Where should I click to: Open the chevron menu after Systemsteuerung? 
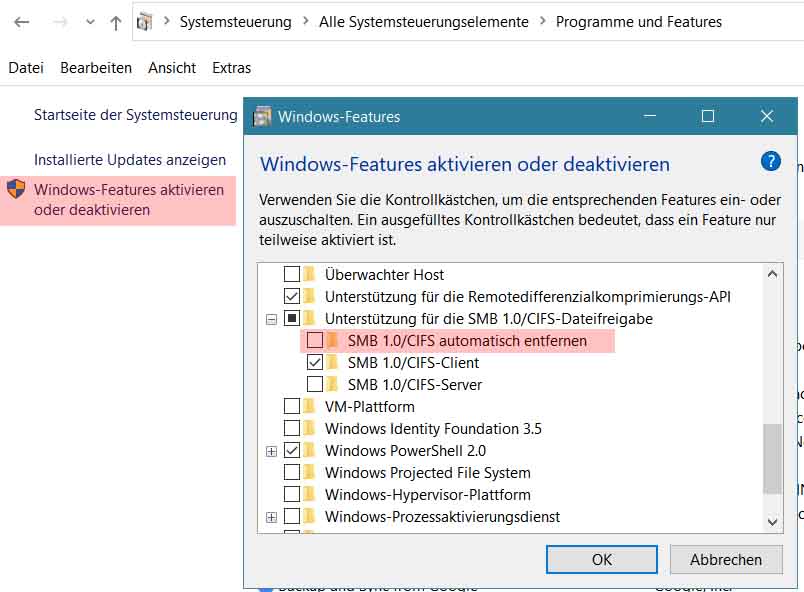tap(306, 21)
